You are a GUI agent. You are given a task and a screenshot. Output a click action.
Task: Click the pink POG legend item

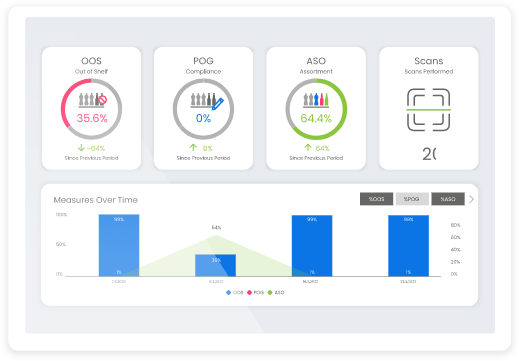click(x=255, y=292)
